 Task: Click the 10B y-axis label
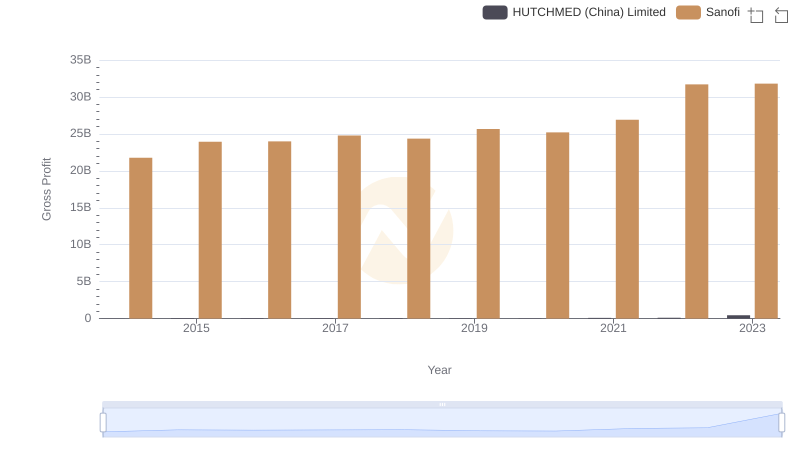[81, 244]
